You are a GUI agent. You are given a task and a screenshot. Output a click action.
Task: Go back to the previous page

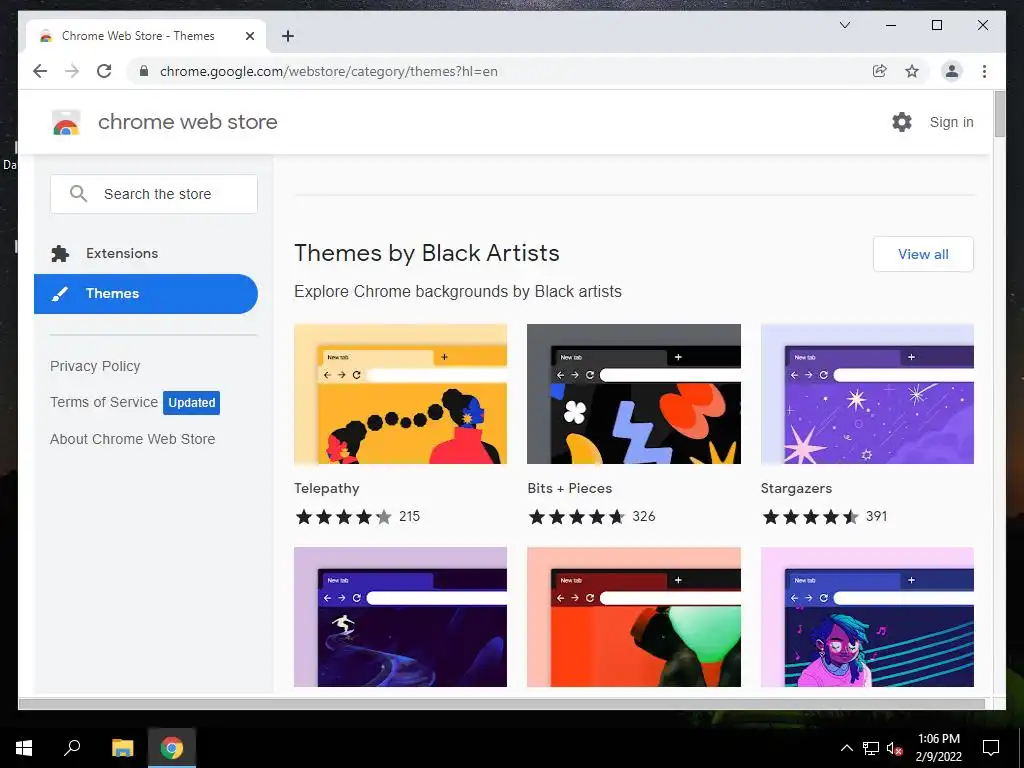40,71
